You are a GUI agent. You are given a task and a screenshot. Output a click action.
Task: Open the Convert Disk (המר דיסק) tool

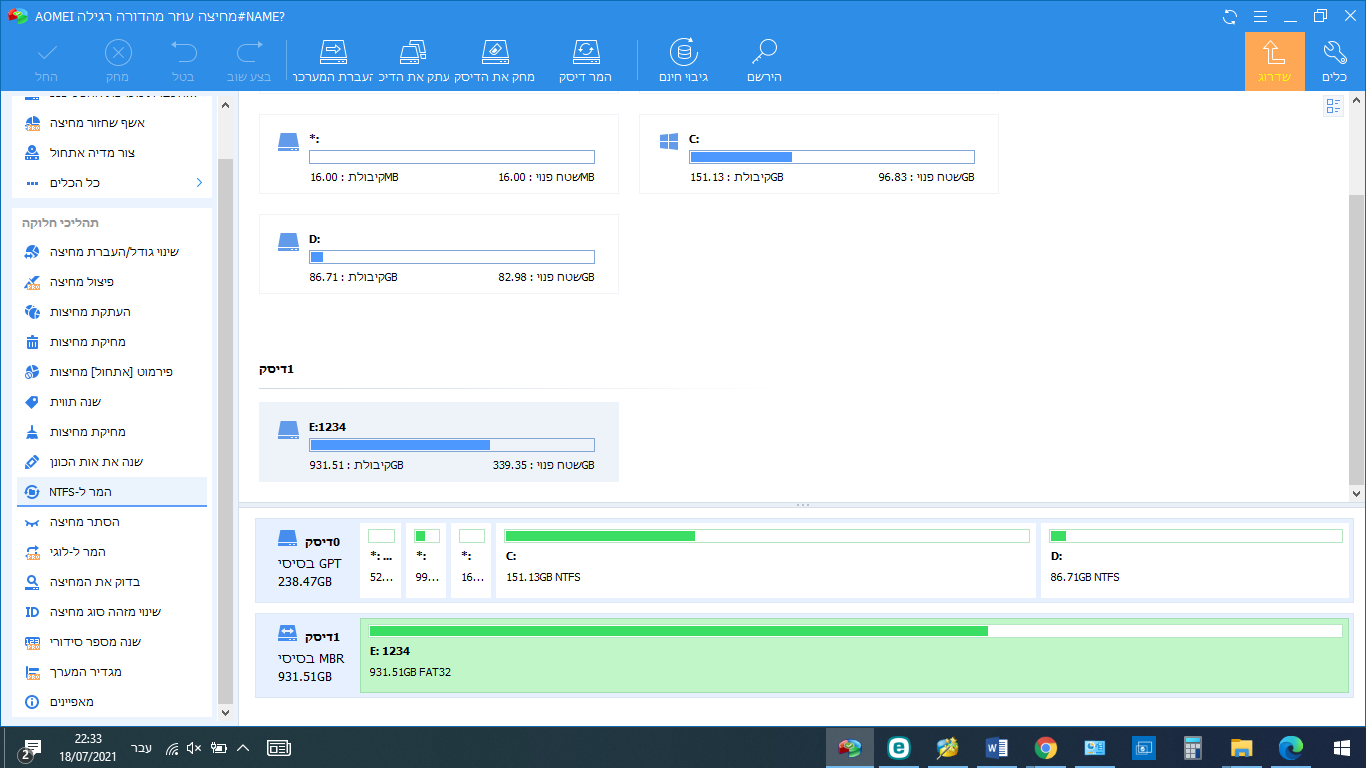(586, 61)
